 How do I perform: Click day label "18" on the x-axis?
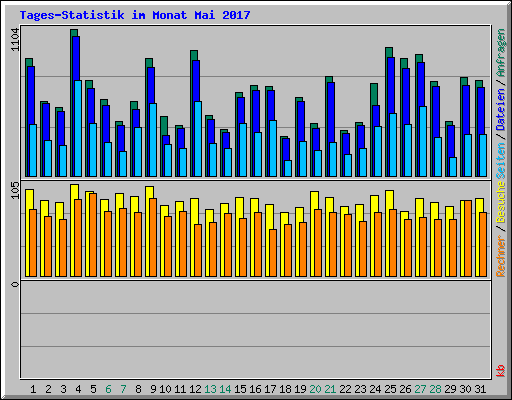click(285, 389)
